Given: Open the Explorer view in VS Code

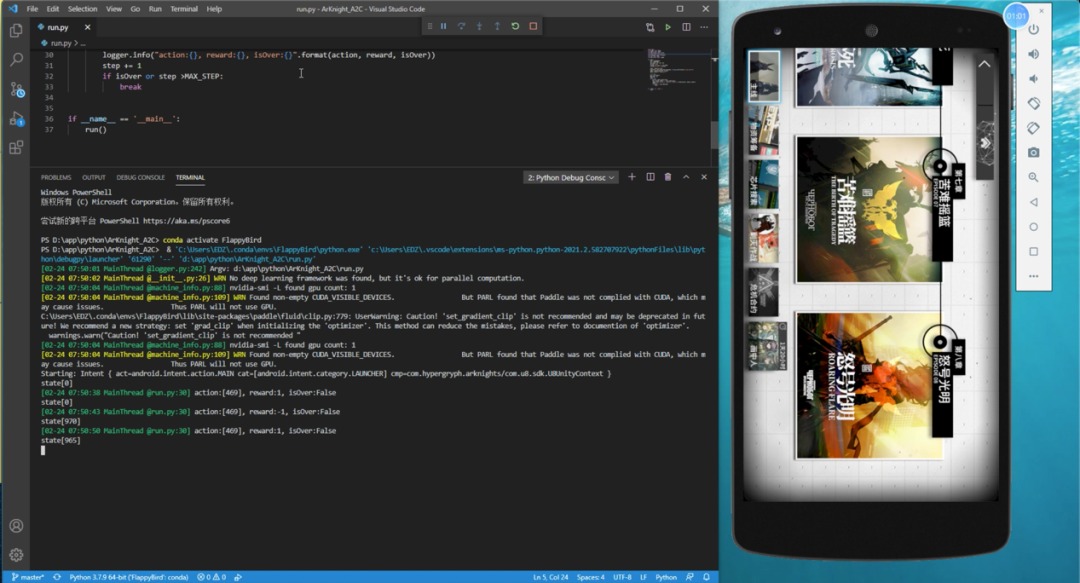Looking at the screenshot, I should tap(16, 30).
